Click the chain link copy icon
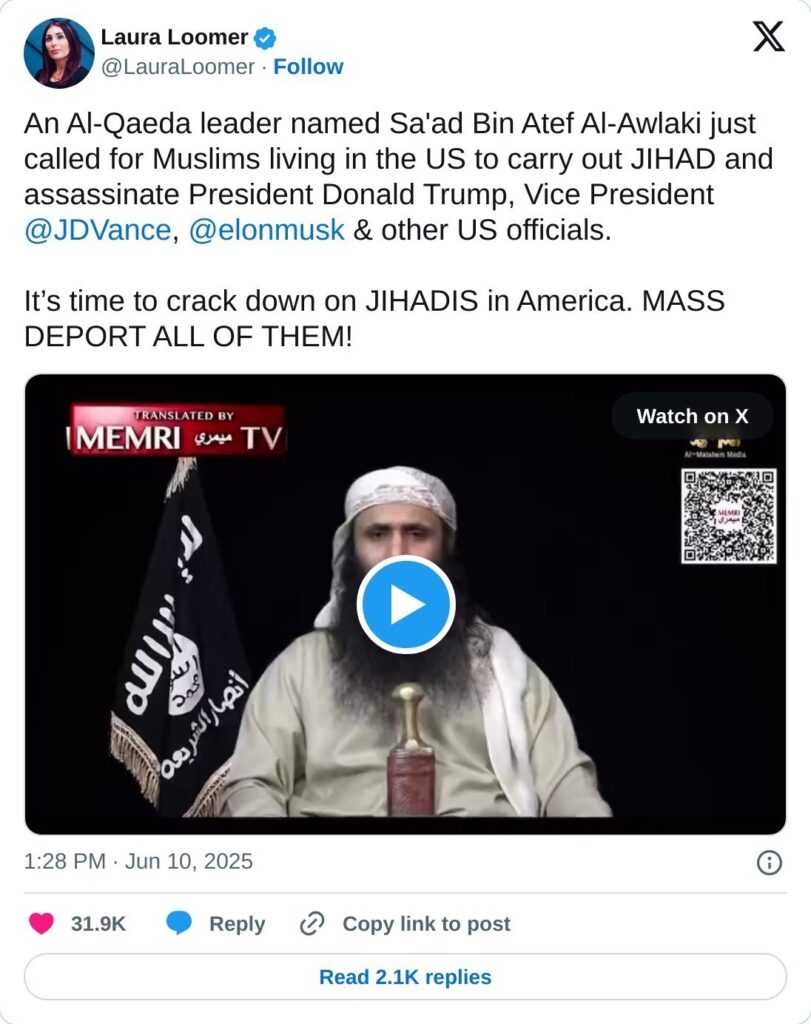This screenshot has width=811, height=1024. pos(312,923)
